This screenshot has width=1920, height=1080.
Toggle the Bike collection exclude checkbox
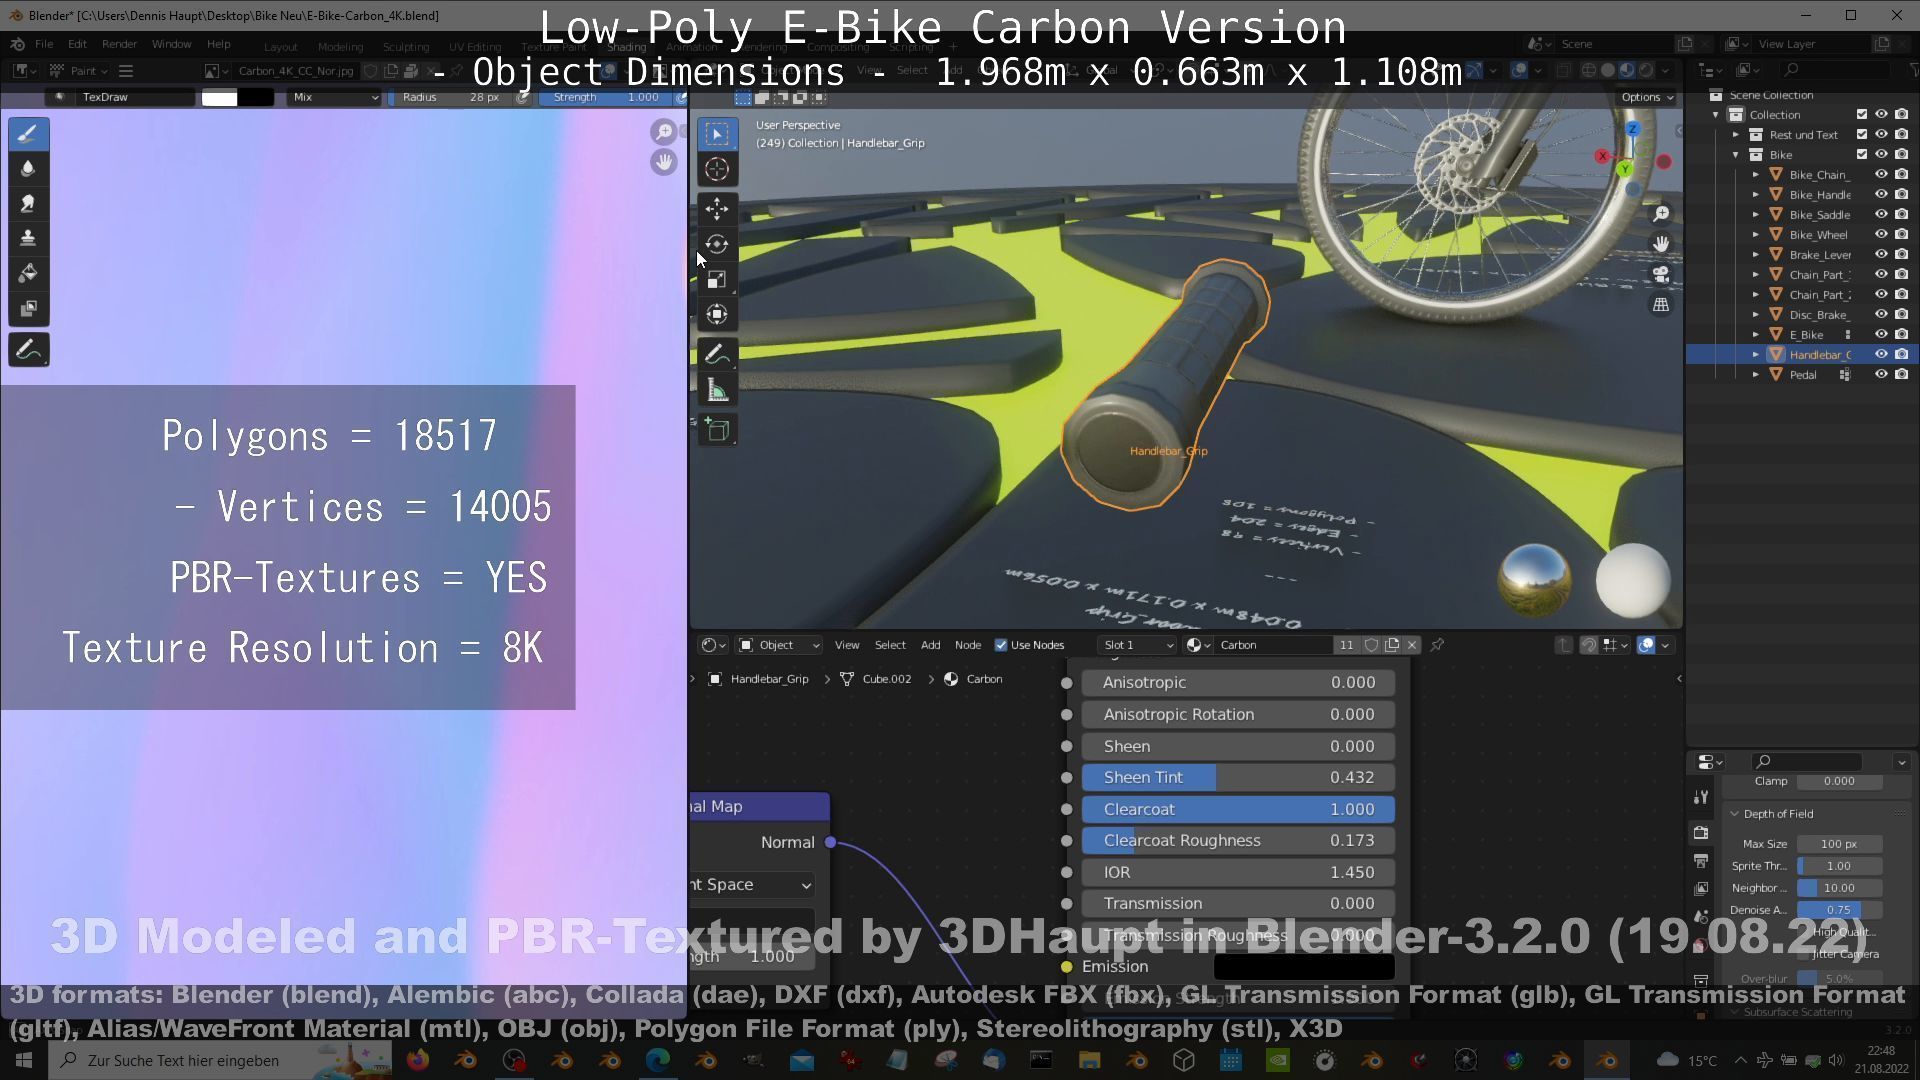(x=1862, y=155)
